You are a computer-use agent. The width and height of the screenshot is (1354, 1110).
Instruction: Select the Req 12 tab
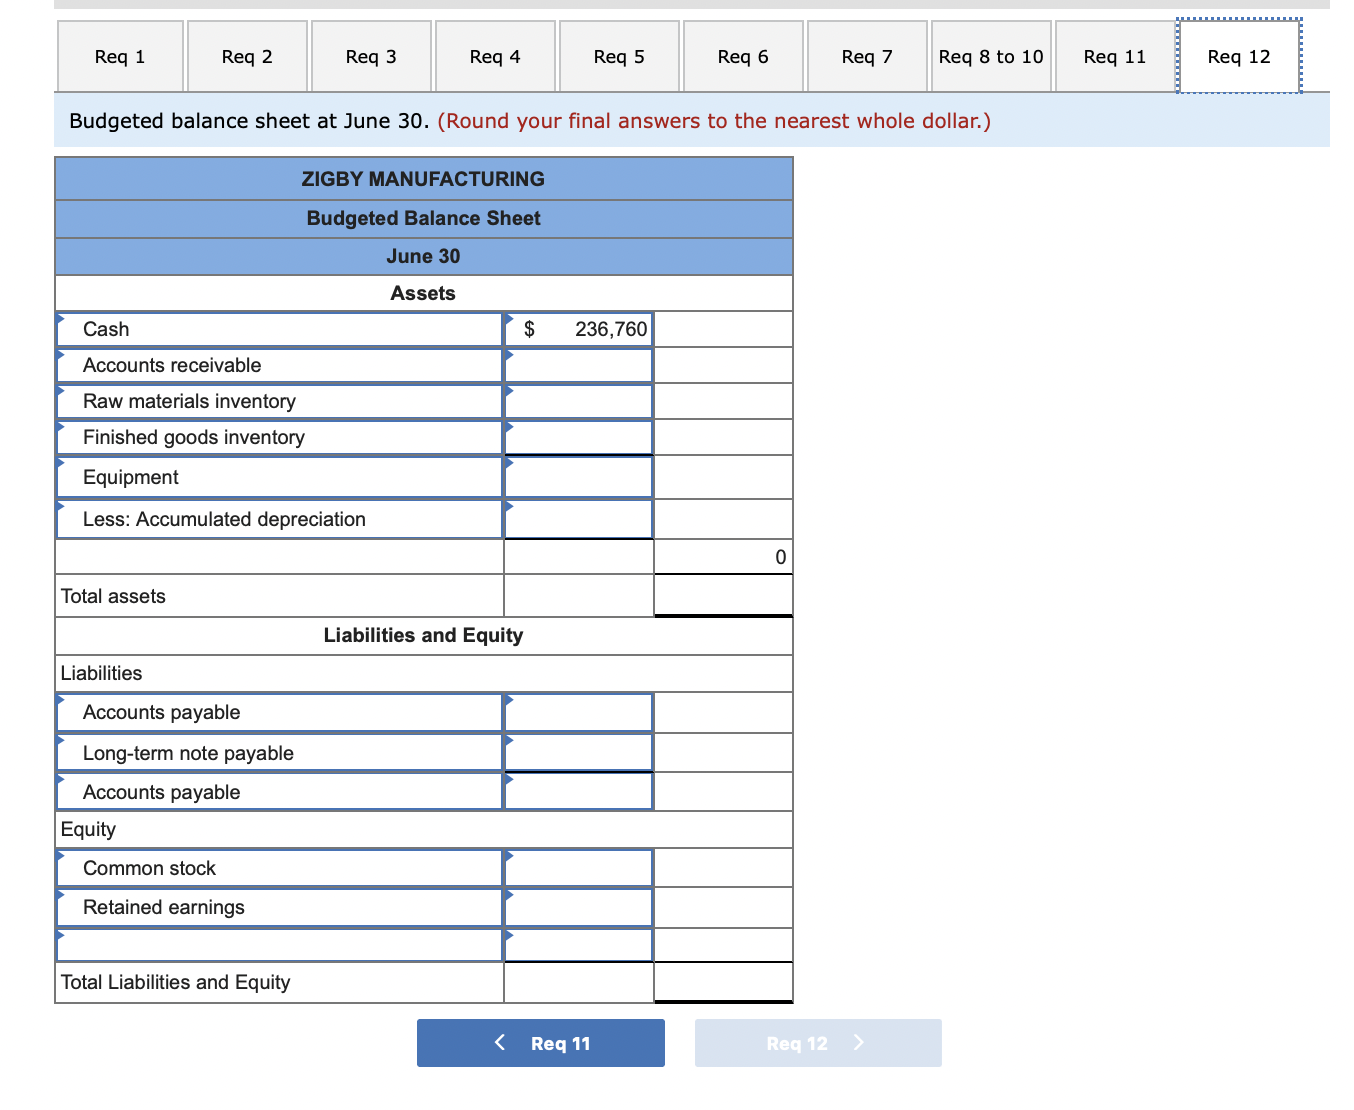pyautogui.click(x=1239, y=57)
